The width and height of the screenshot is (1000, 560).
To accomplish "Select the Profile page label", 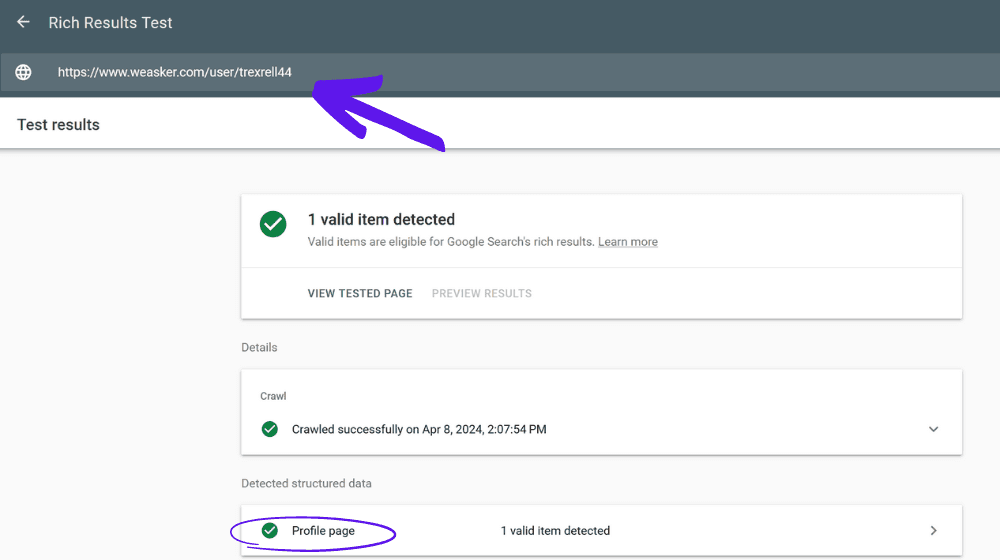I will click(323, 531).
